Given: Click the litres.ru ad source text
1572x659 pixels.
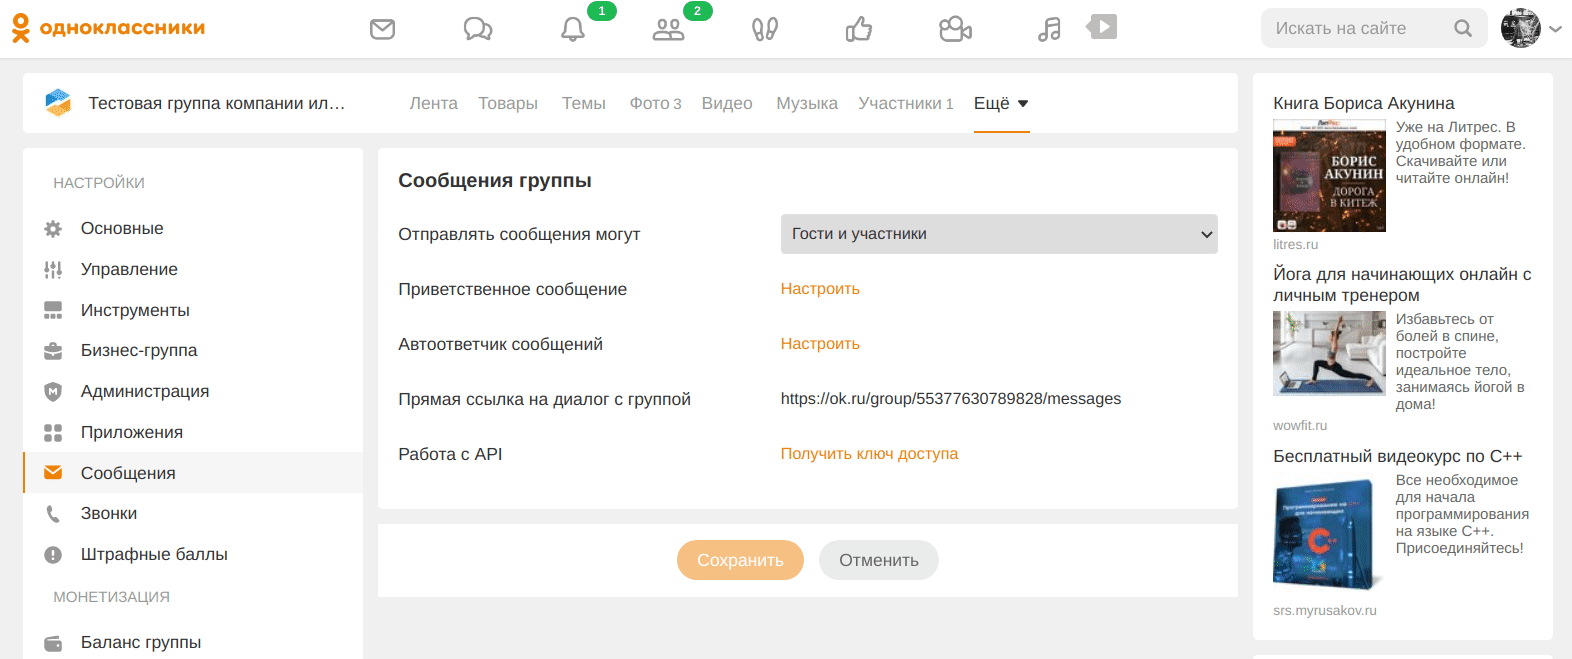Looking at the screenshot, I should point(1296,245).
